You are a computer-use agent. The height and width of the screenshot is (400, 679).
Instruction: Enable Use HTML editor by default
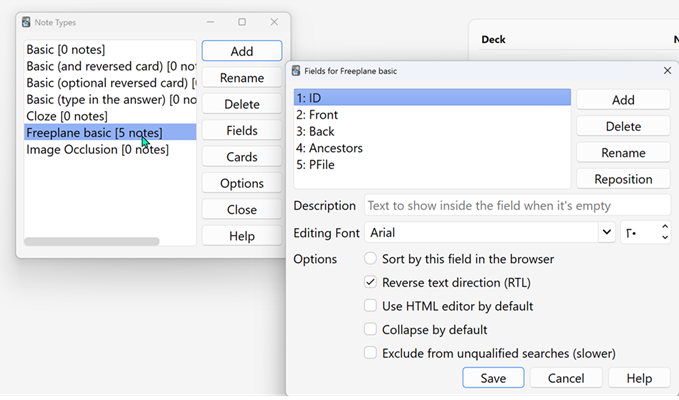pyautogui.click(x=371, y=306)
